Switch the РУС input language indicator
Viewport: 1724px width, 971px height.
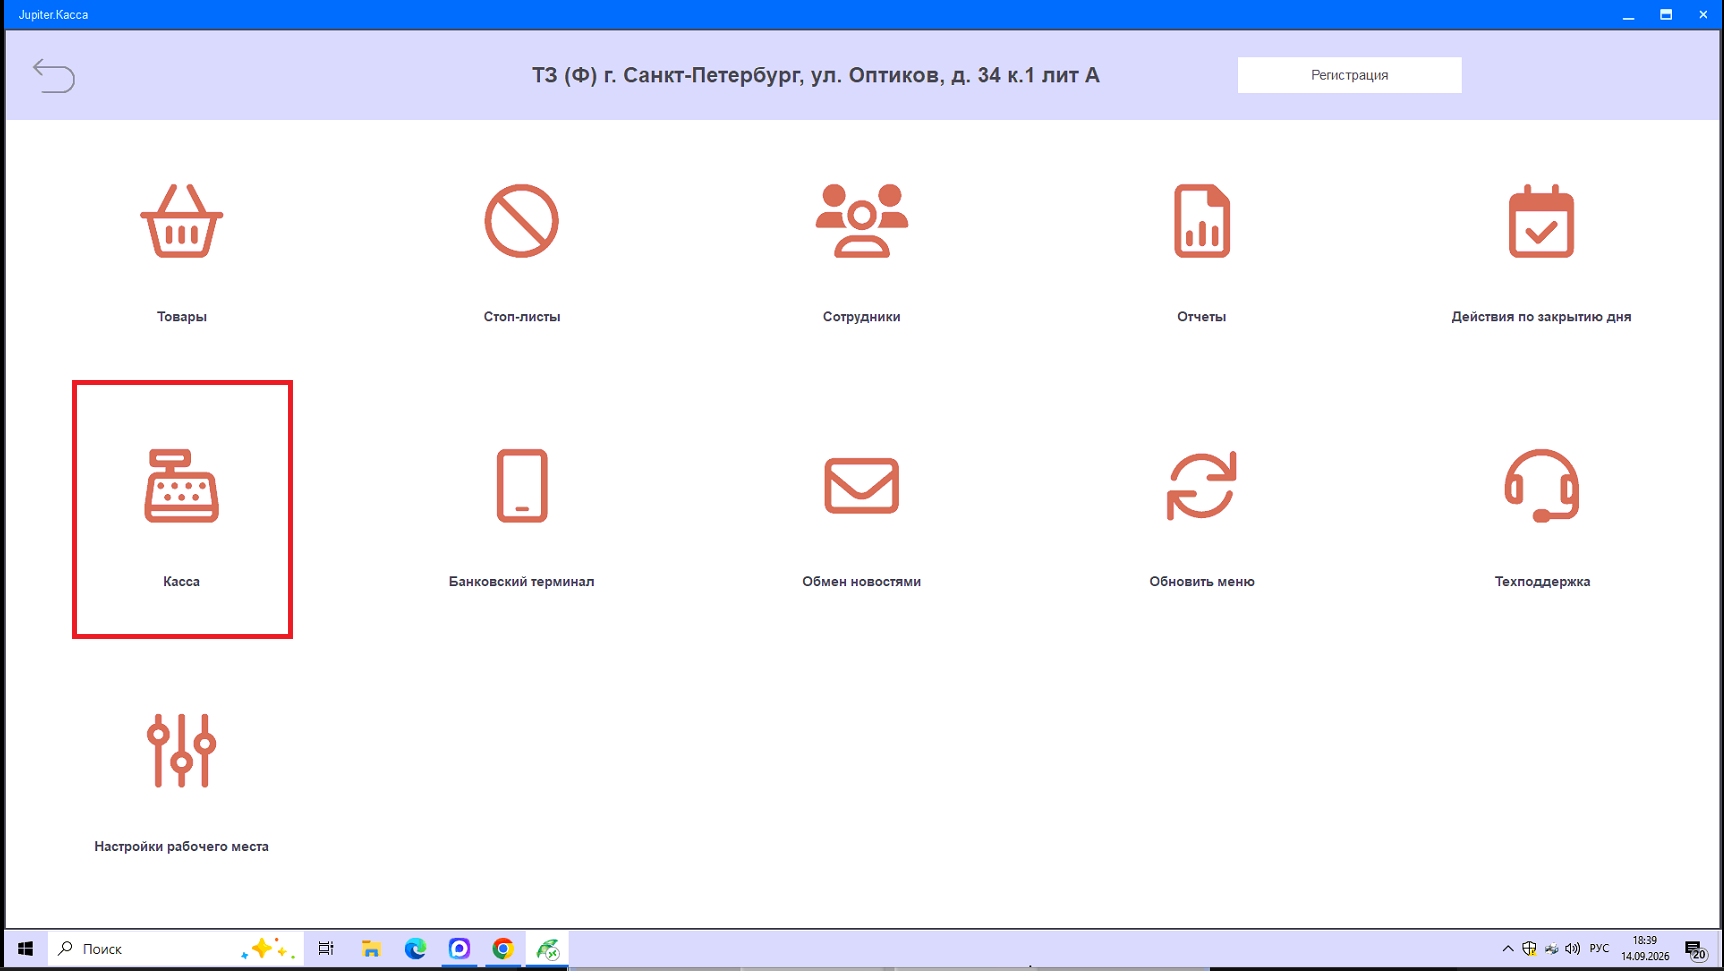(x=1599, y=949)
